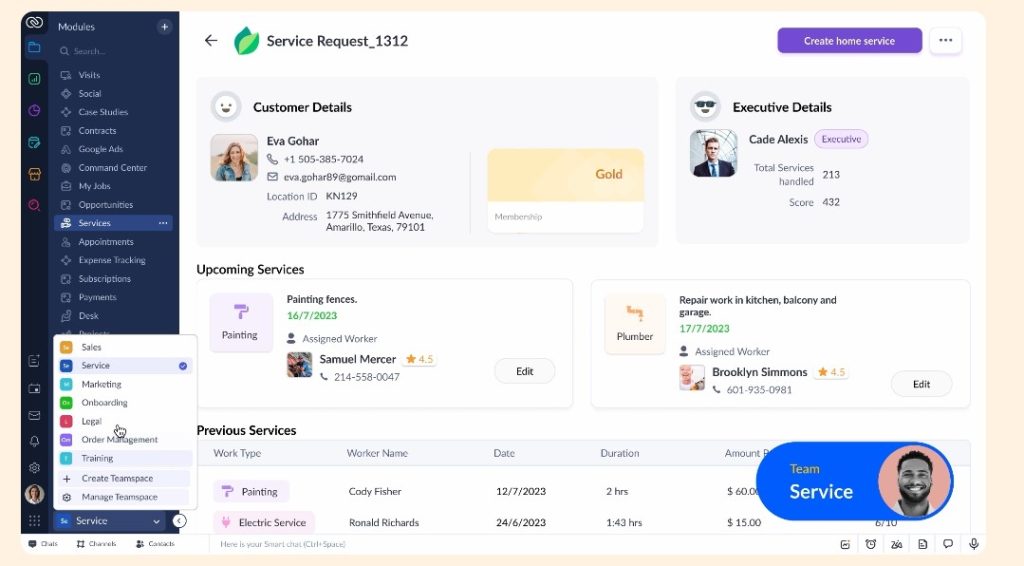1024x566 pixels.
Task: Click Cade Alexis executive photo
Action: pos(713,153)
